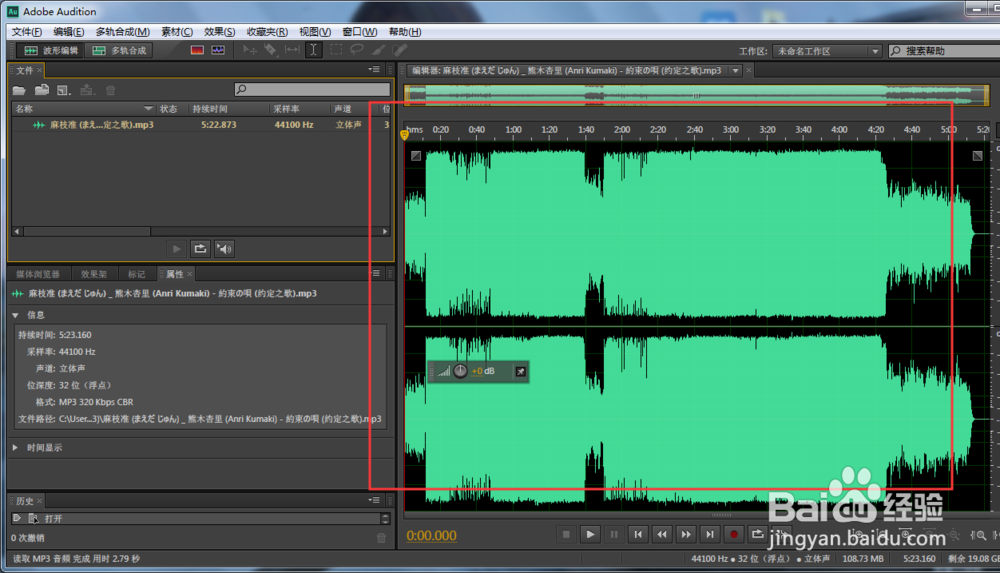Screen dimensions: 1000x573
Task: Open the 编辑(E) menu
Action: tap(68, 32)
